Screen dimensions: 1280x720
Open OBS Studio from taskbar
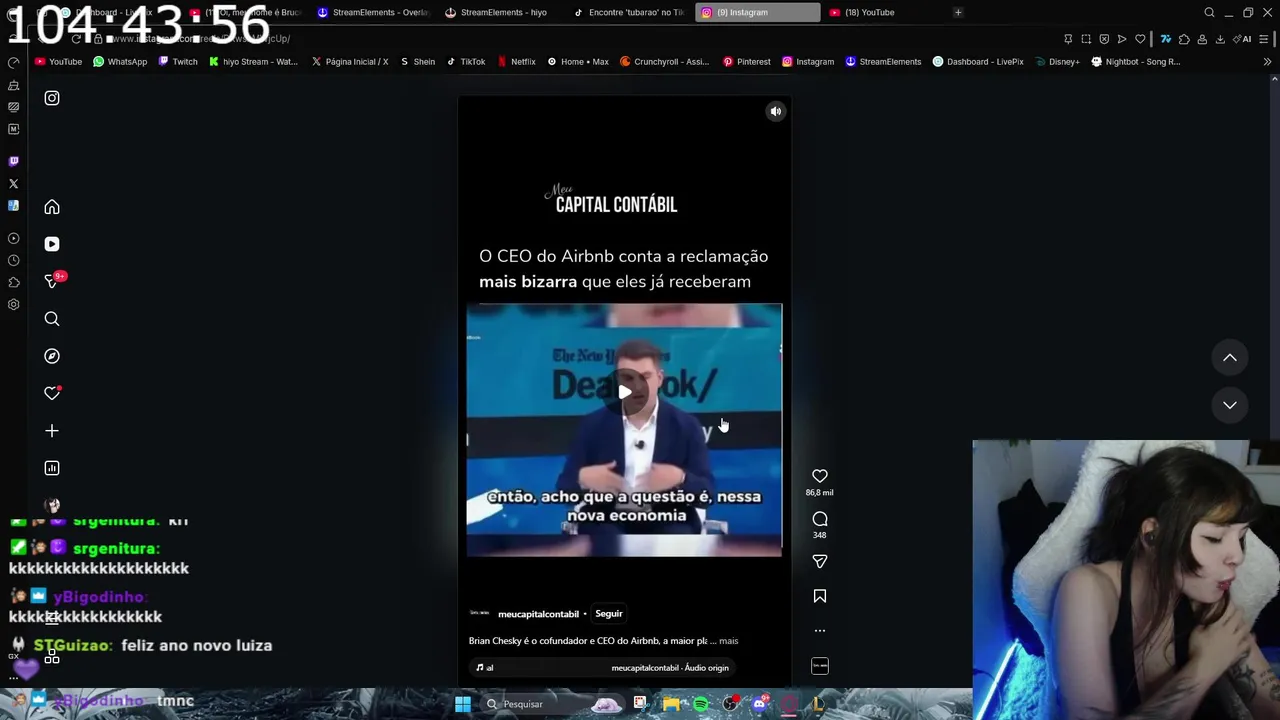coord(730,704)
